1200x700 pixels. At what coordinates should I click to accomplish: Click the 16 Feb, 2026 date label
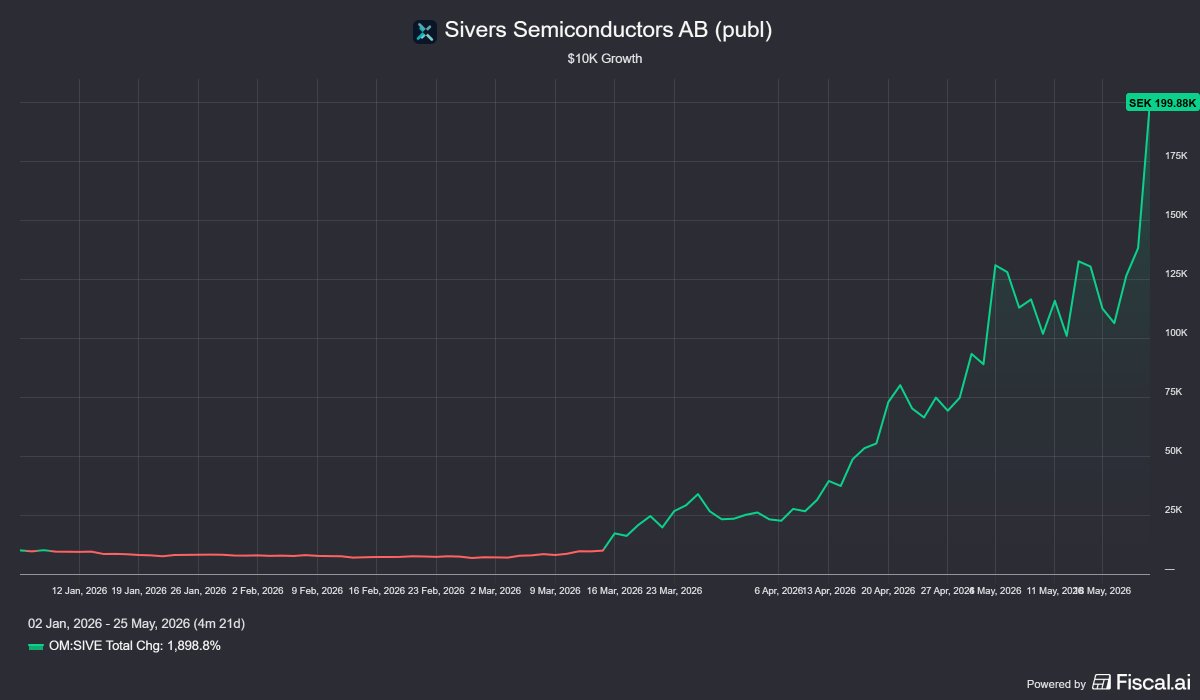point(376,591)
